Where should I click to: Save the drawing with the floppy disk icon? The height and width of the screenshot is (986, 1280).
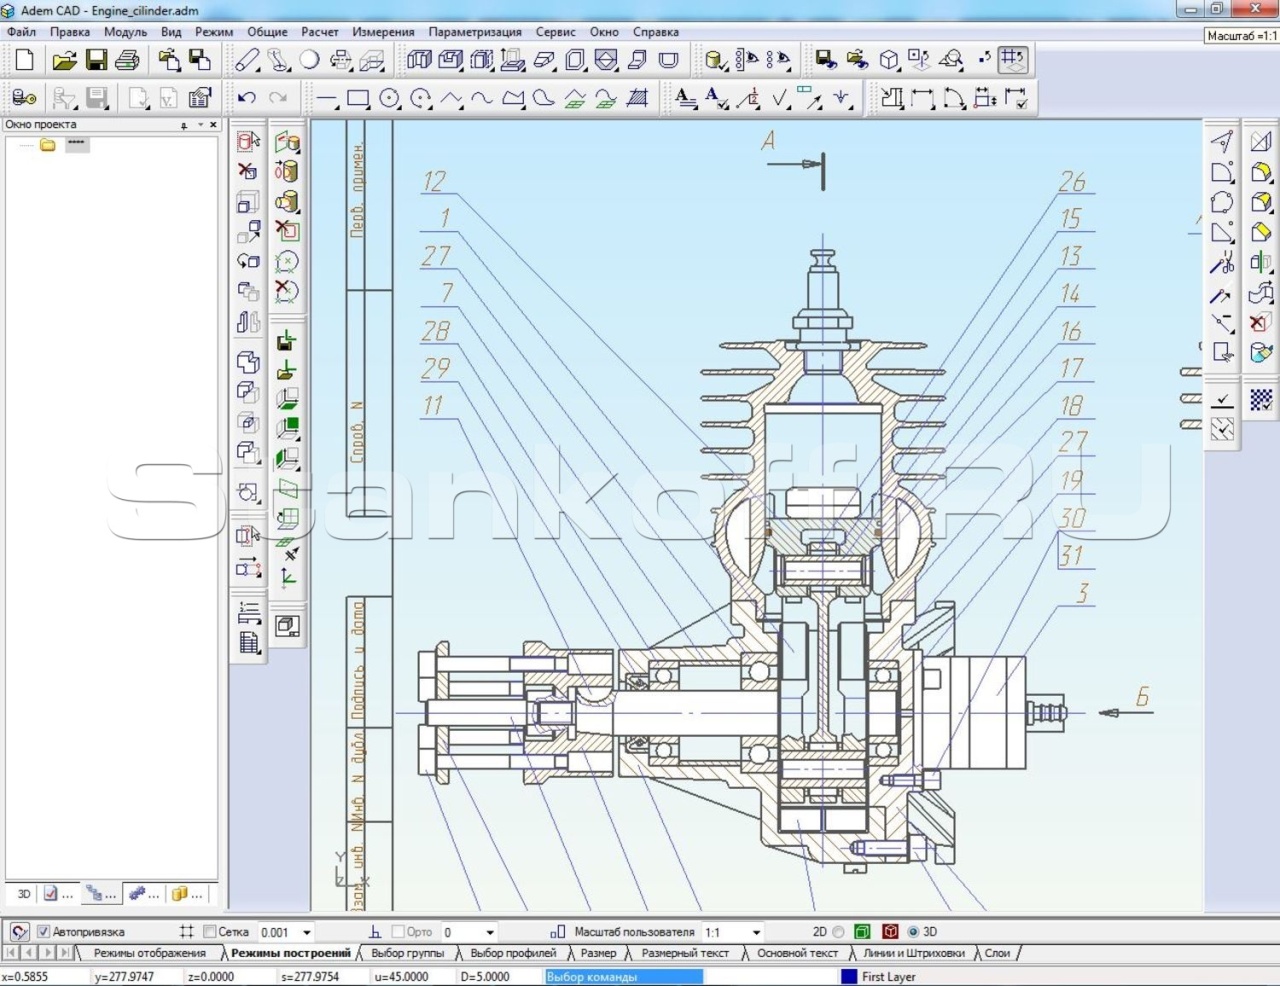tap(96, 61)
